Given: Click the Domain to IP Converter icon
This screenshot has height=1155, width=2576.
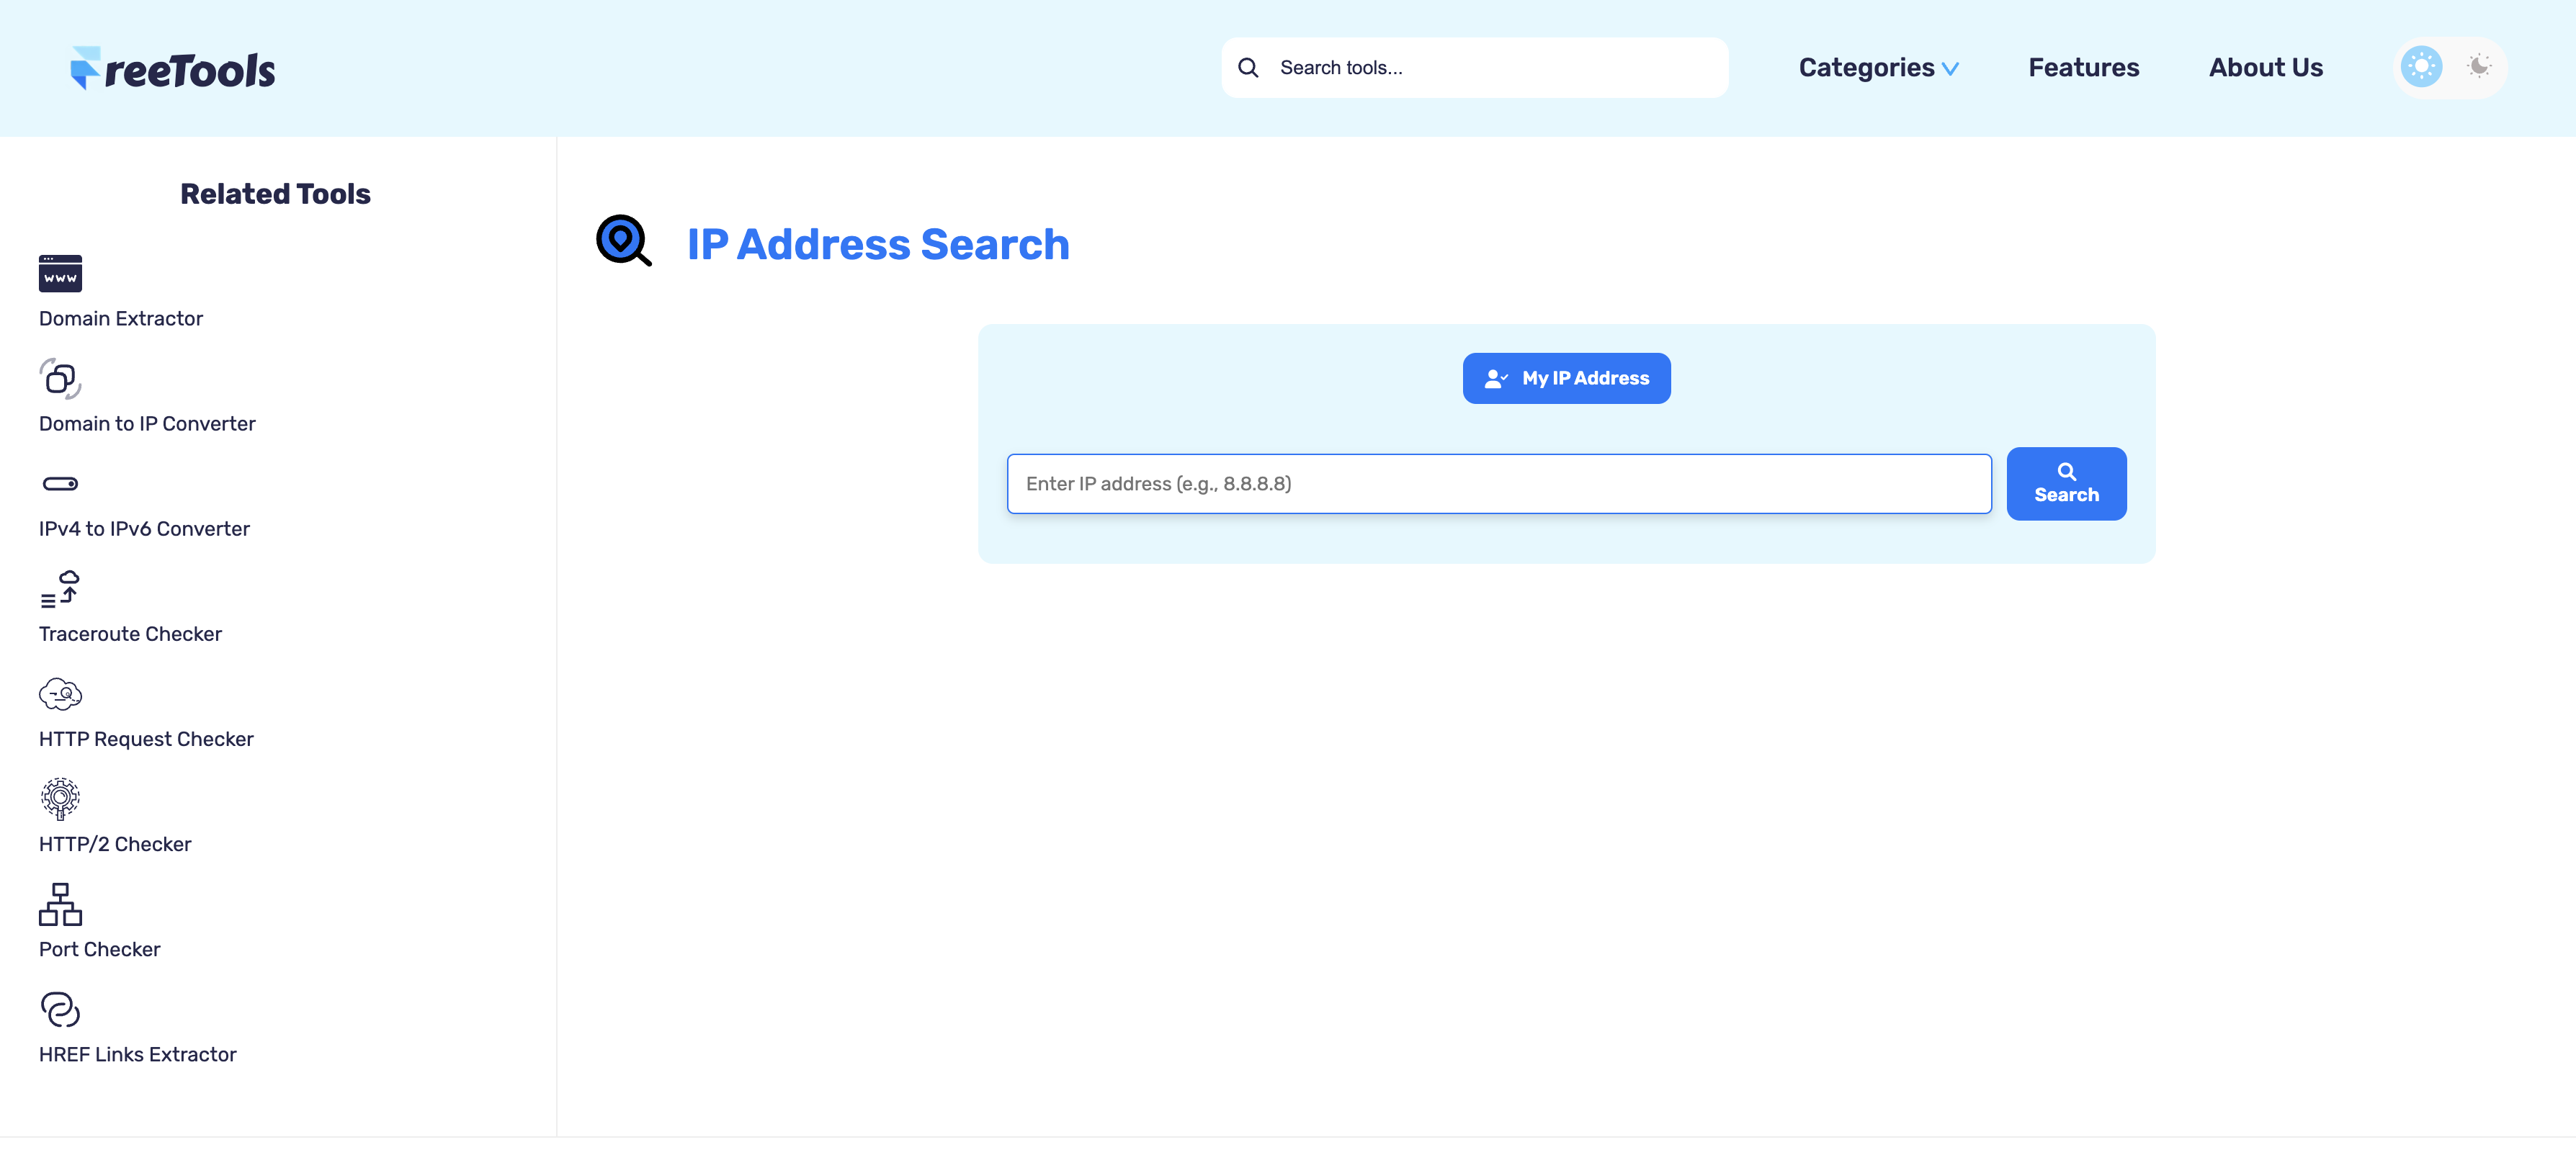Looking at the screenshot, I should pos(60,378).
